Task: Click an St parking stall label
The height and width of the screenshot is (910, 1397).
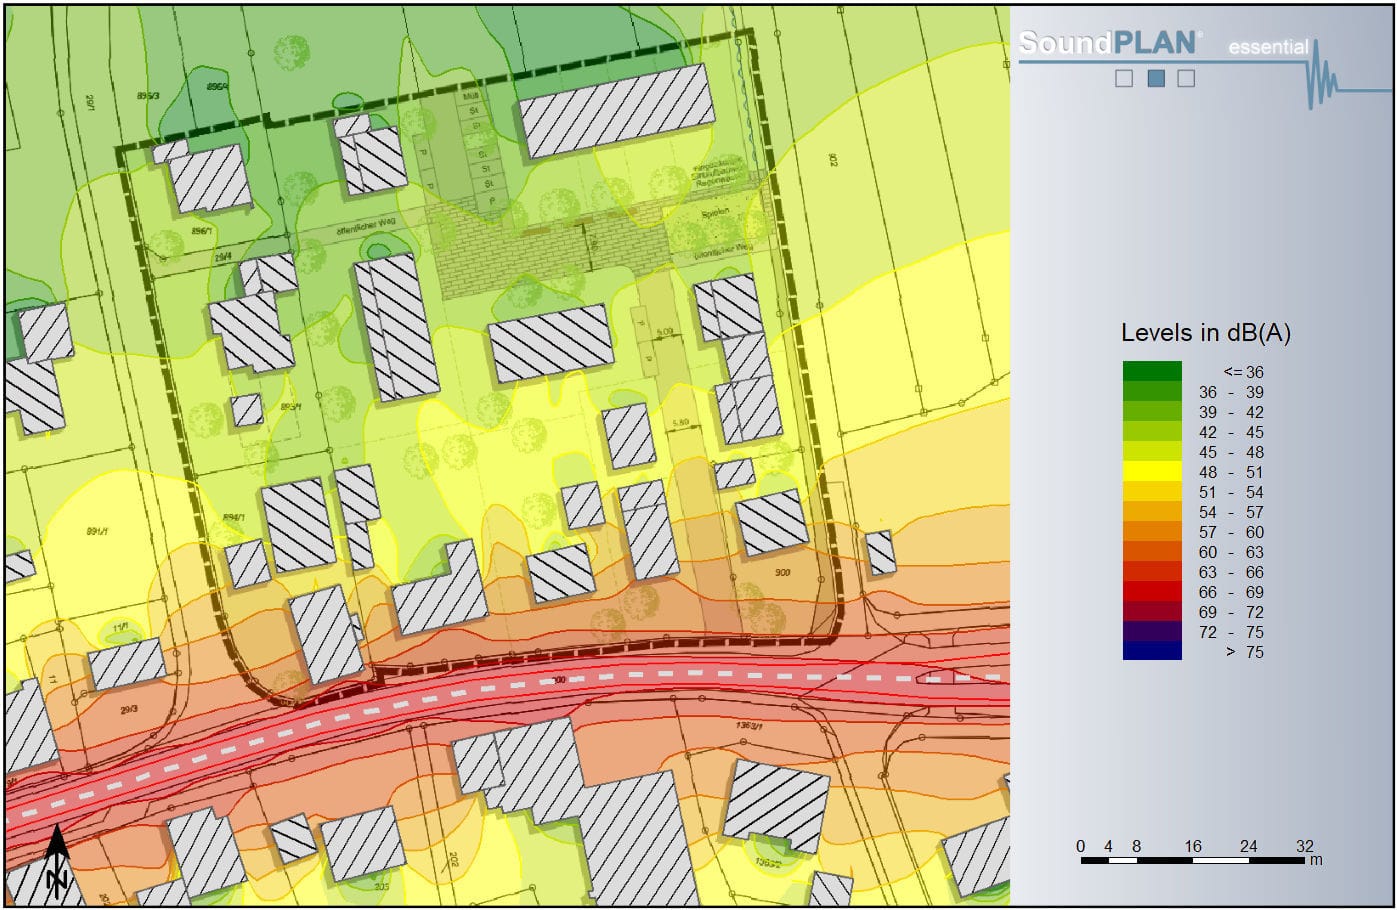Action: [474, 110]
